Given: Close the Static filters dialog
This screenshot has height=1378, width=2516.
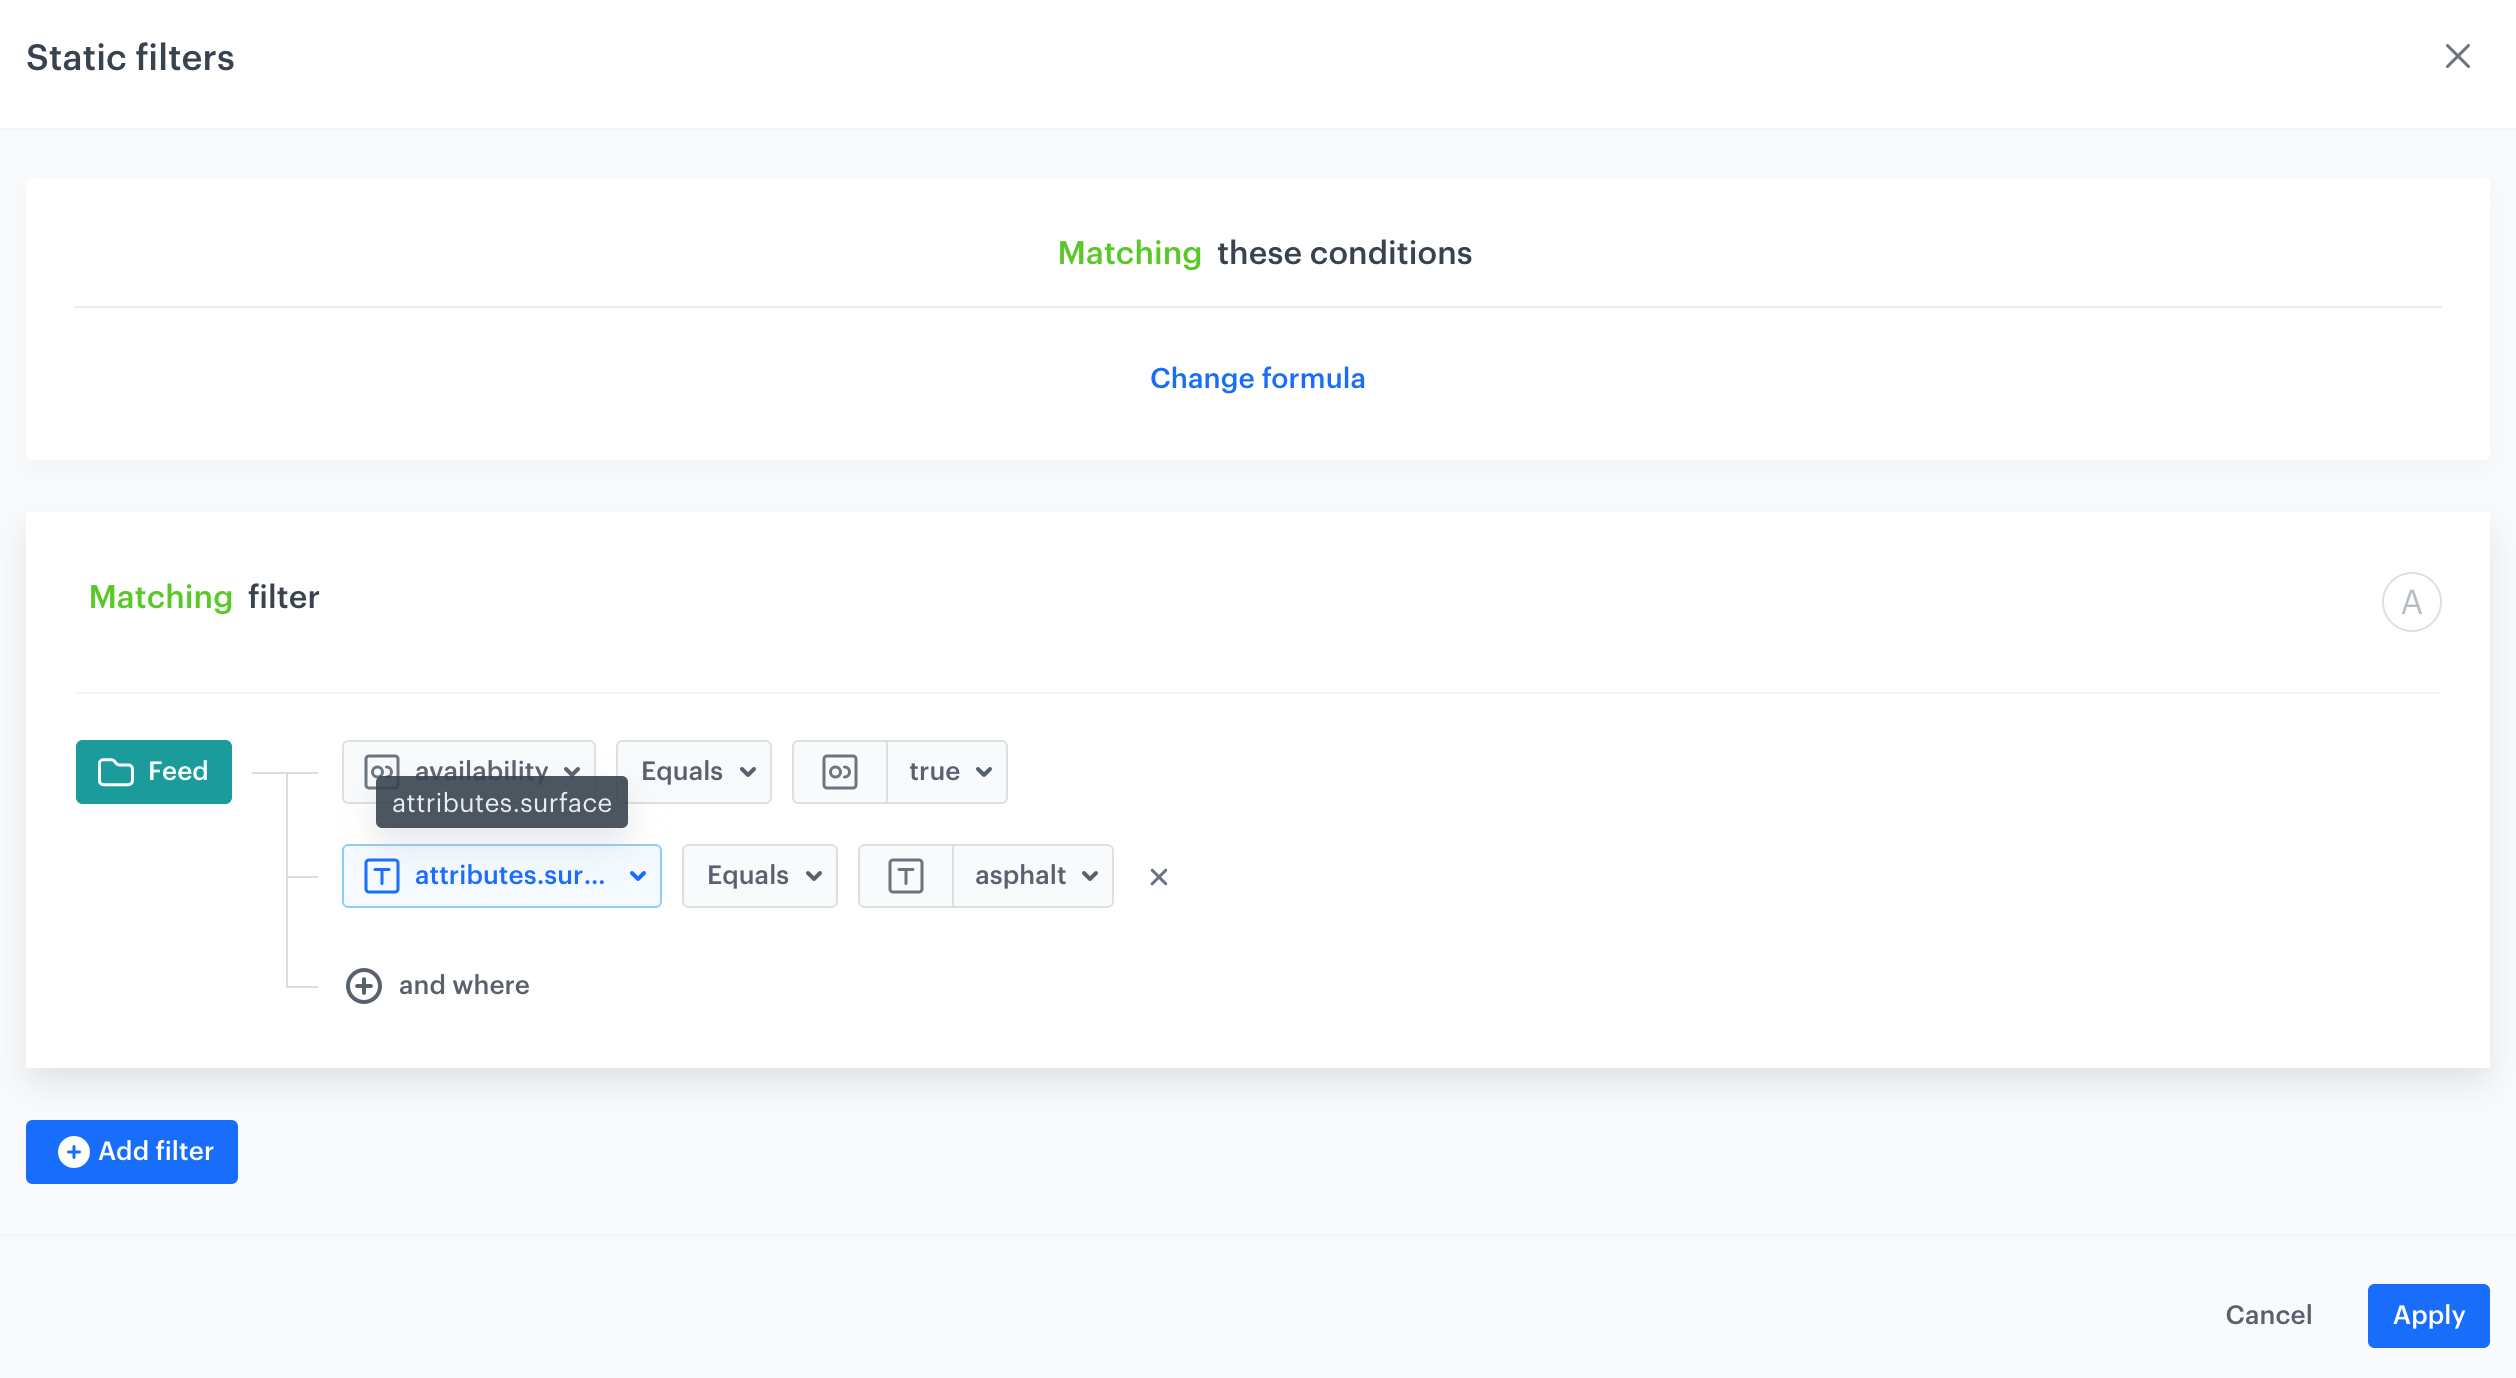Looking at the screenshot, I should tap(2457, 56).
